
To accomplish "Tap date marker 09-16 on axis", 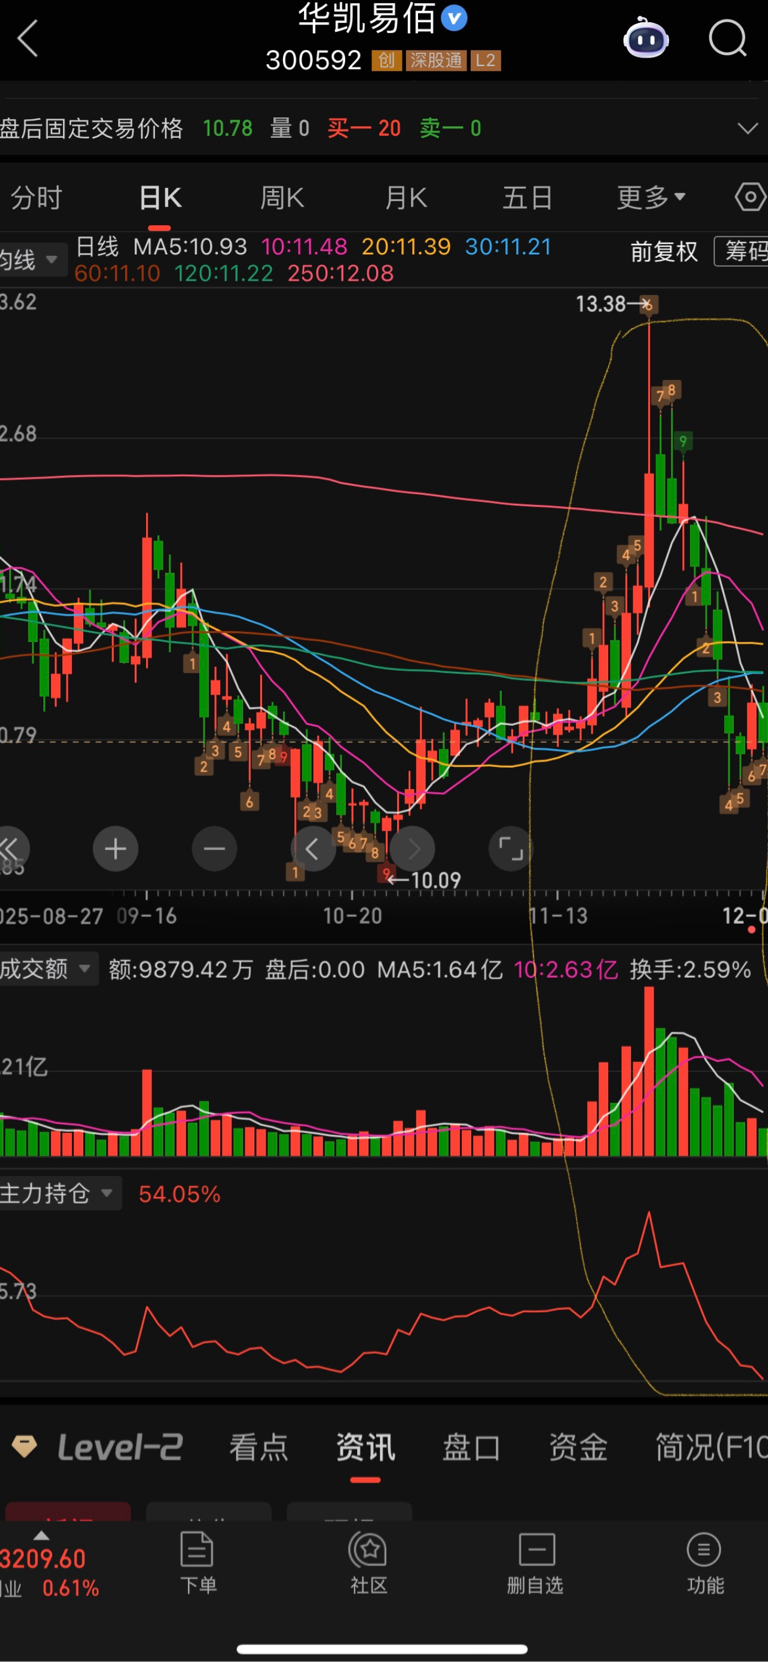I will click(147, 916).
